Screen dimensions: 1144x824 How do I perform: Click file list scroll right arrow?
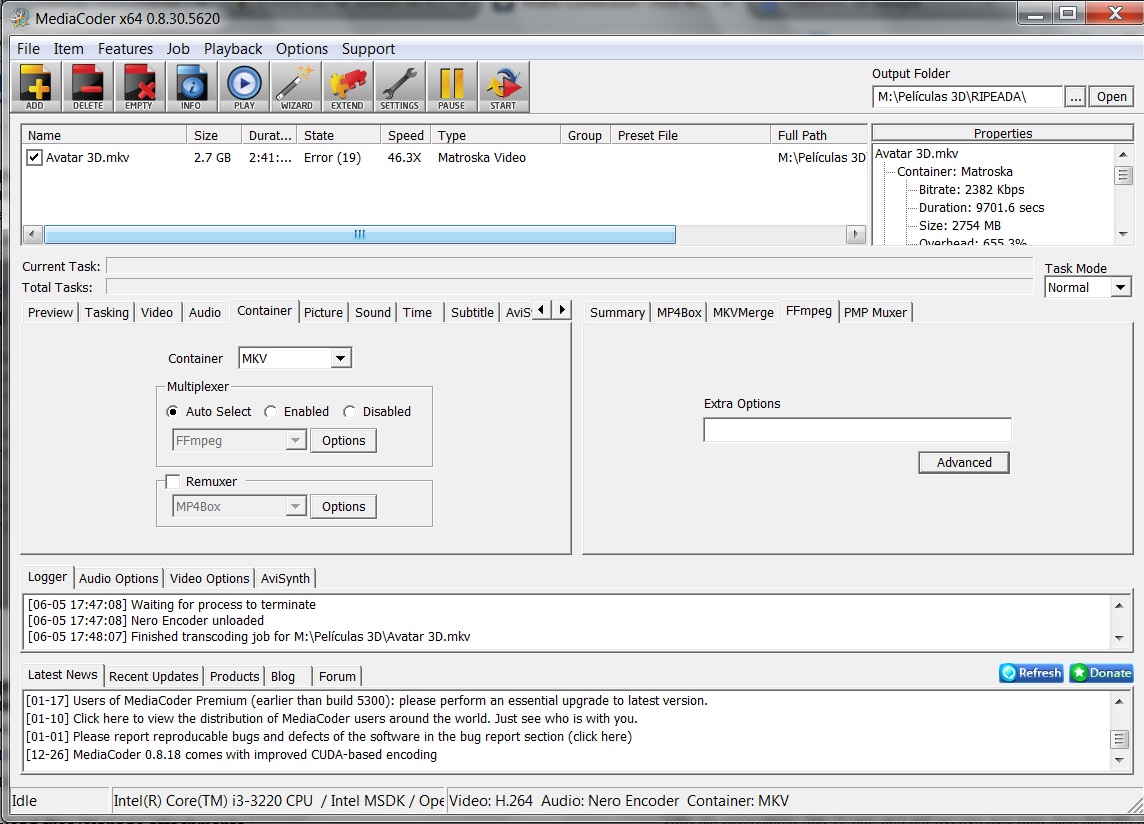856,234
